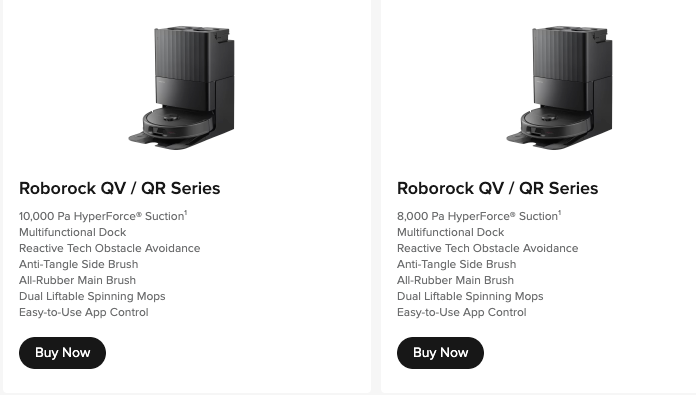The image size is (696, 395).
Task: Open the vacuum image above 10,000 Pa suction
Action: 182,88
